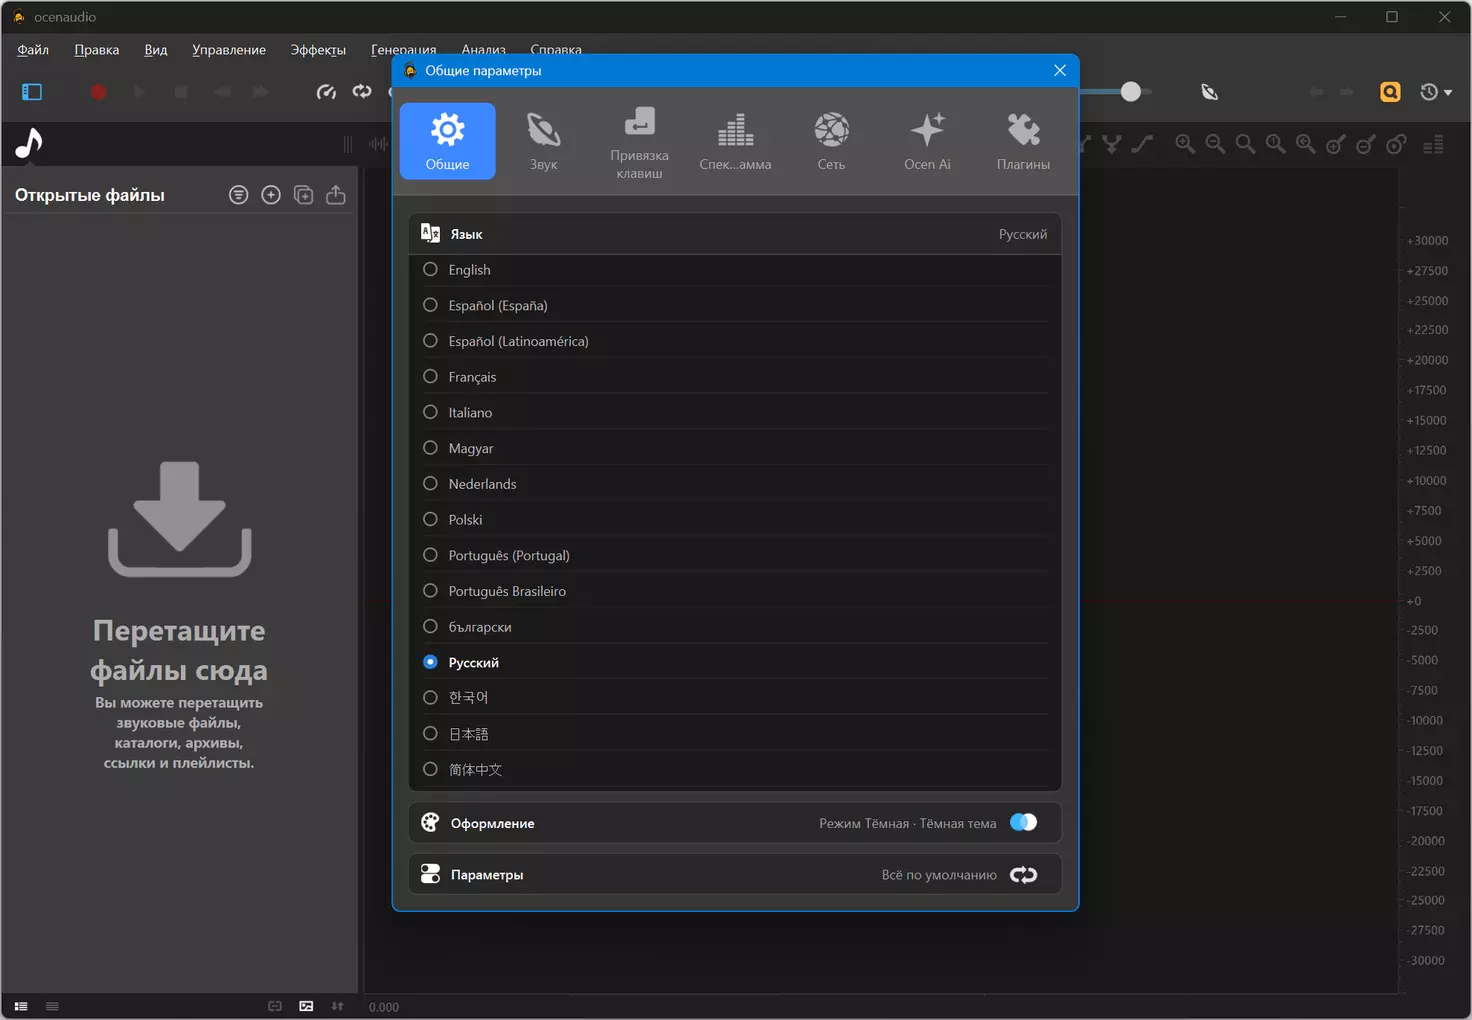Select the Français language radio button
1472x1020 pixels.
pyautogui.click(x=430, y=376)
